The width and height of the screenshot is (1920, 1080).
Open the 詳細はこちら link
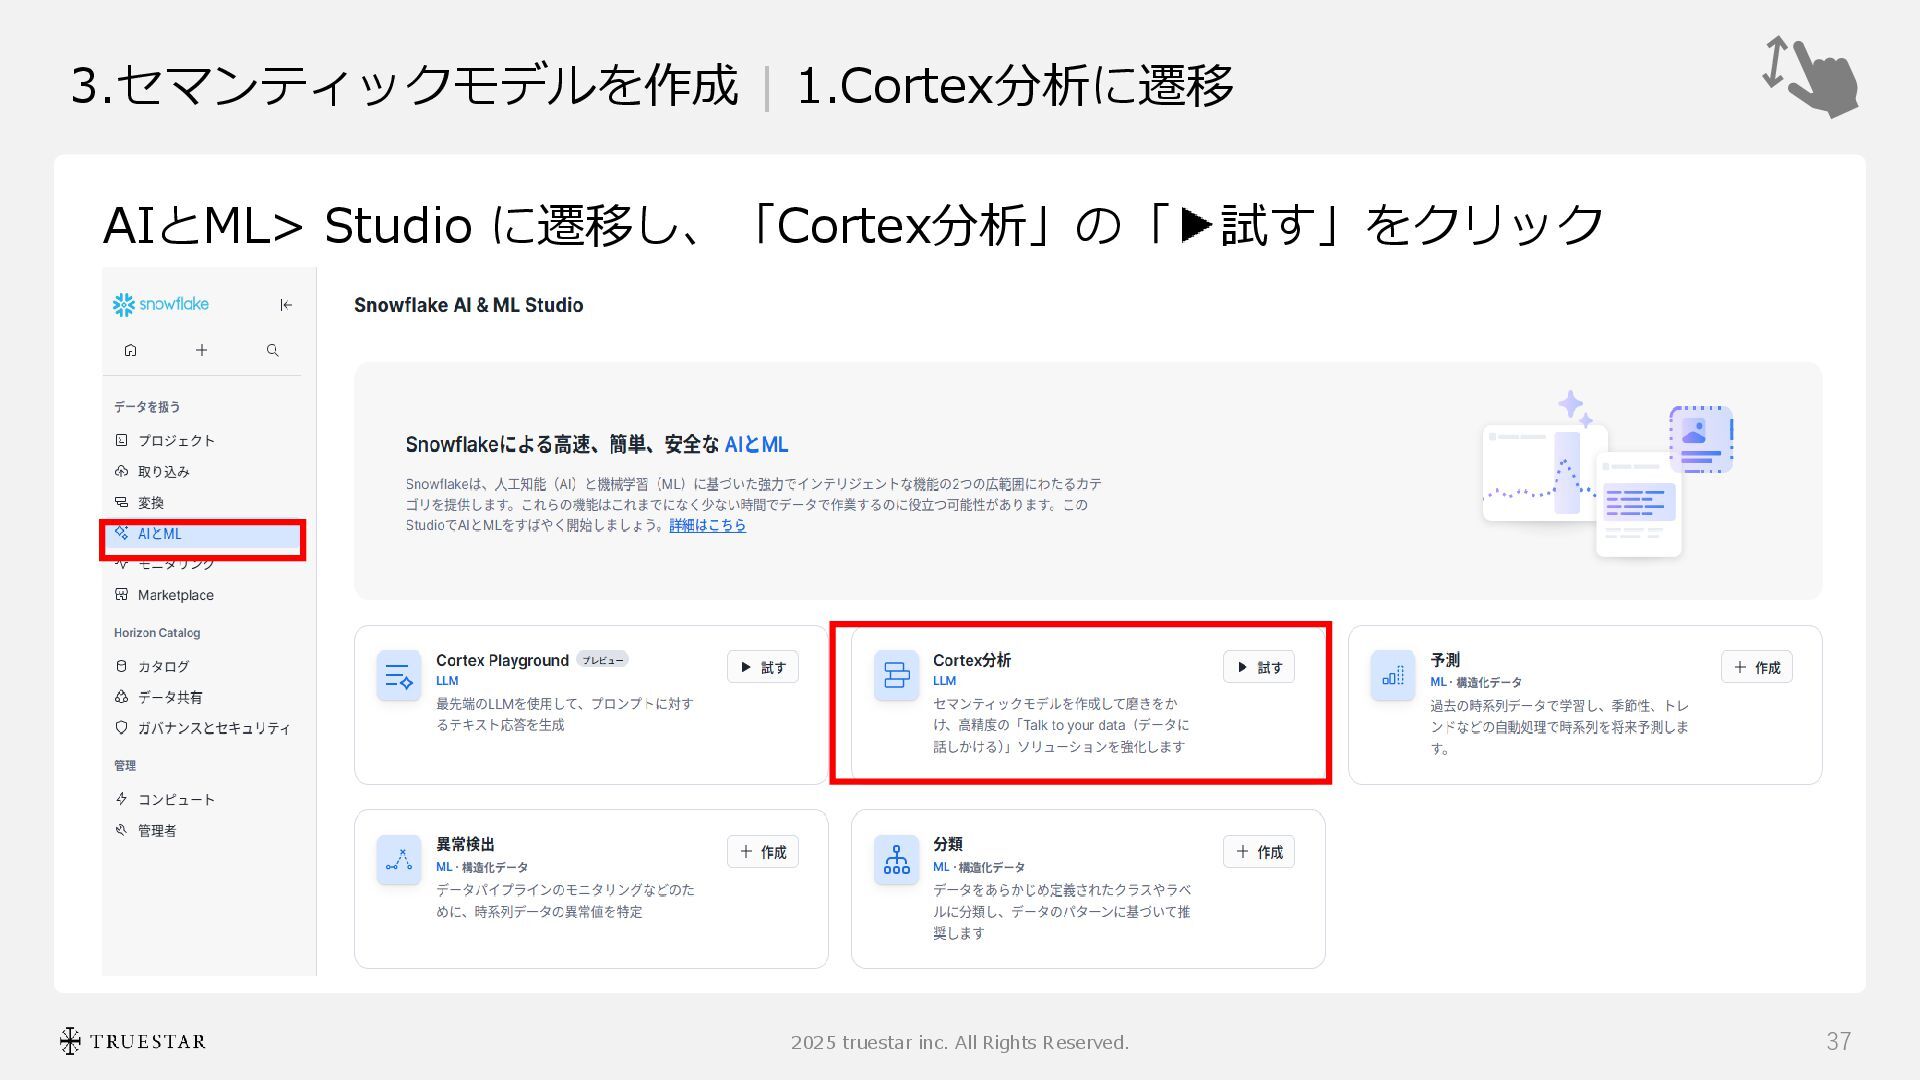pos(707,525)
